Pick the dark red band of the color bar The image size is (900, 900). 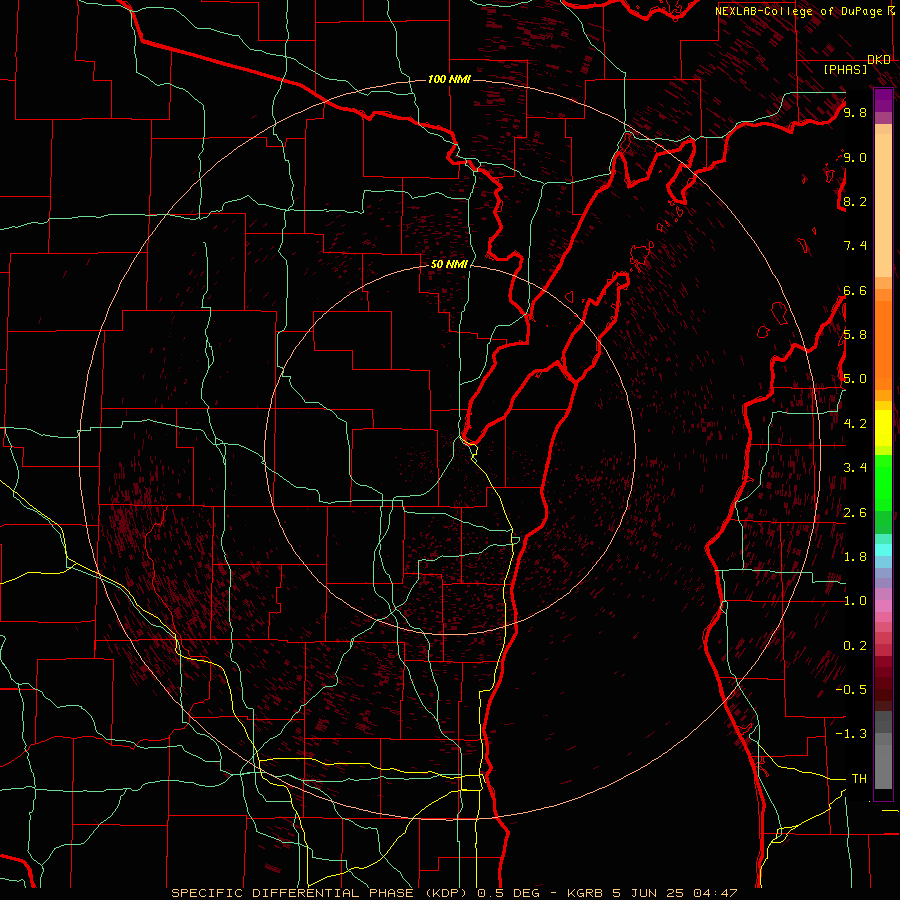[883, 677]
